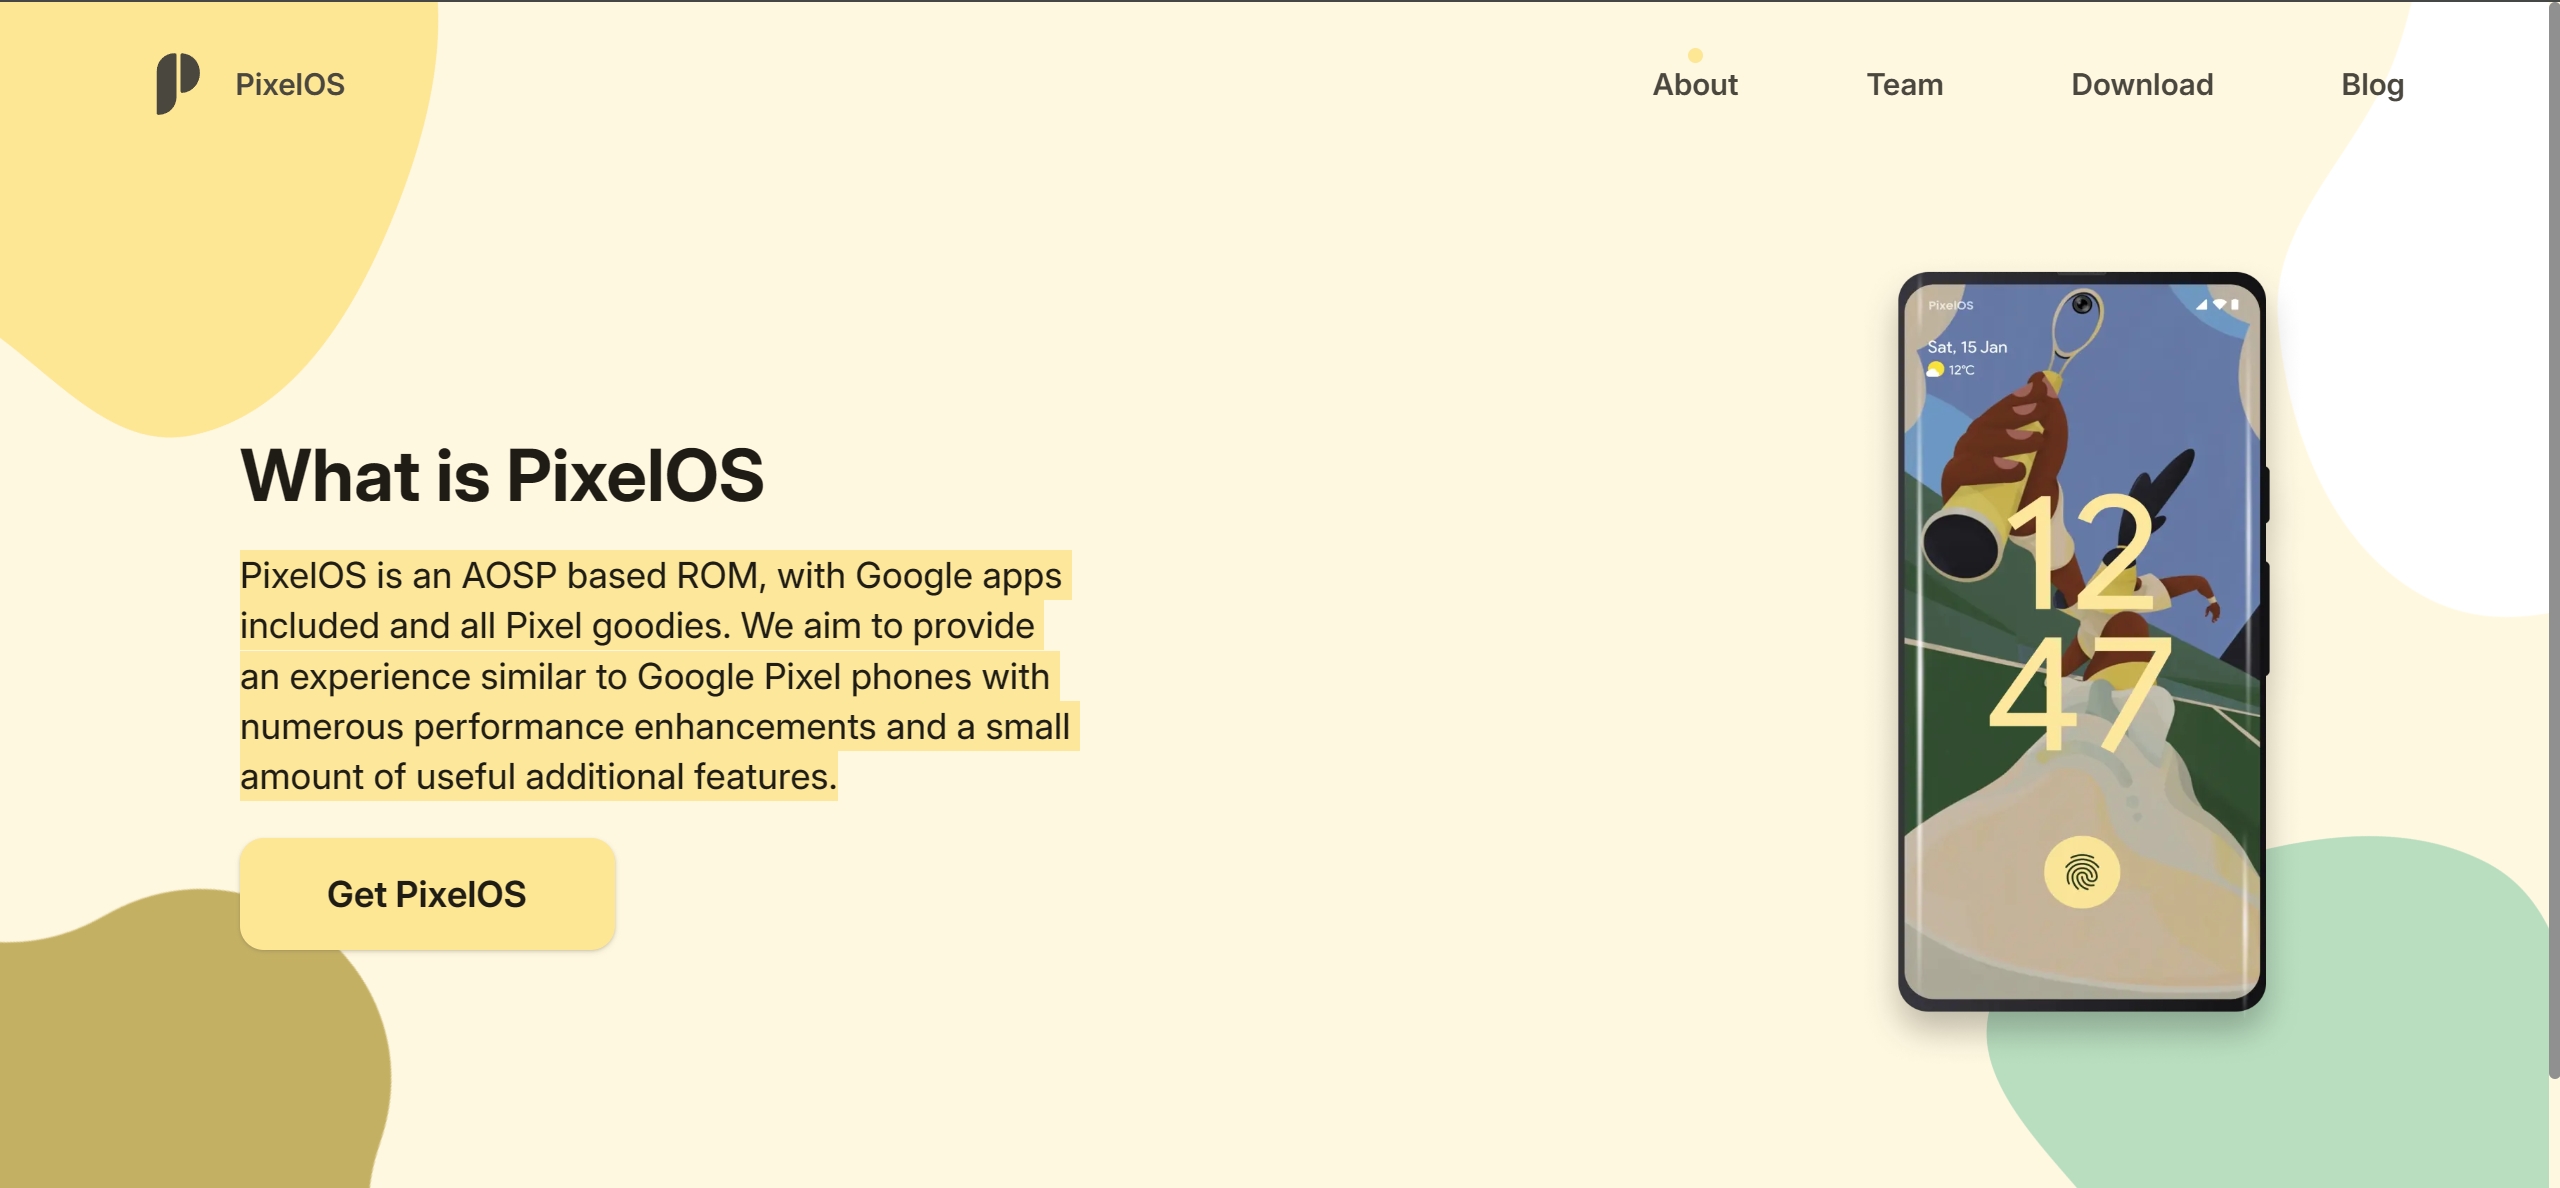
Task: Click the PixelOS carrier label on phone
Action: (1950, 305)
